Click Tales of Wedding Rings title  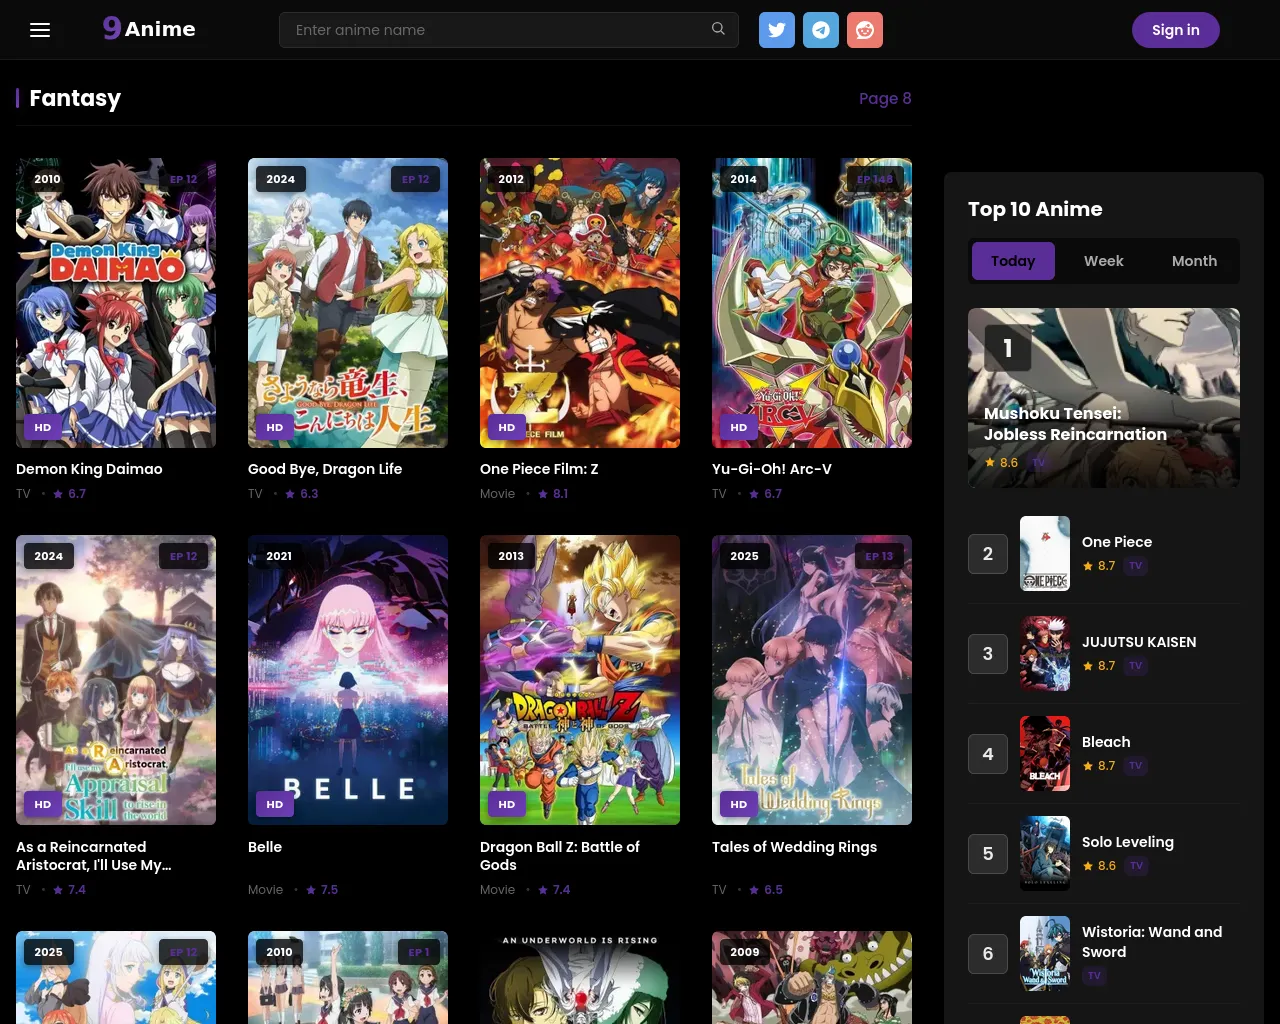point(794,847)
